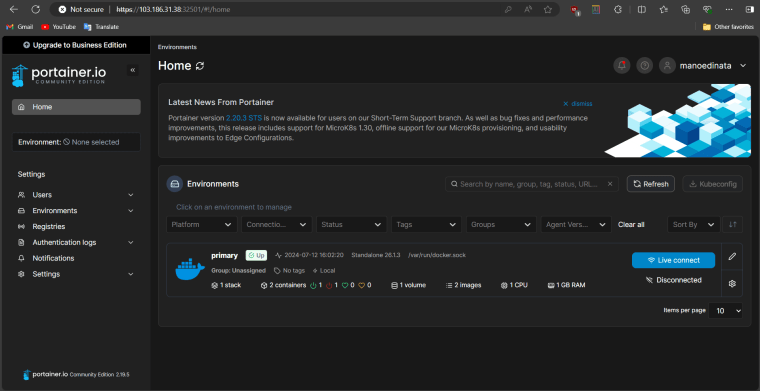Open Gmail bookmark

tap(19, 27)
